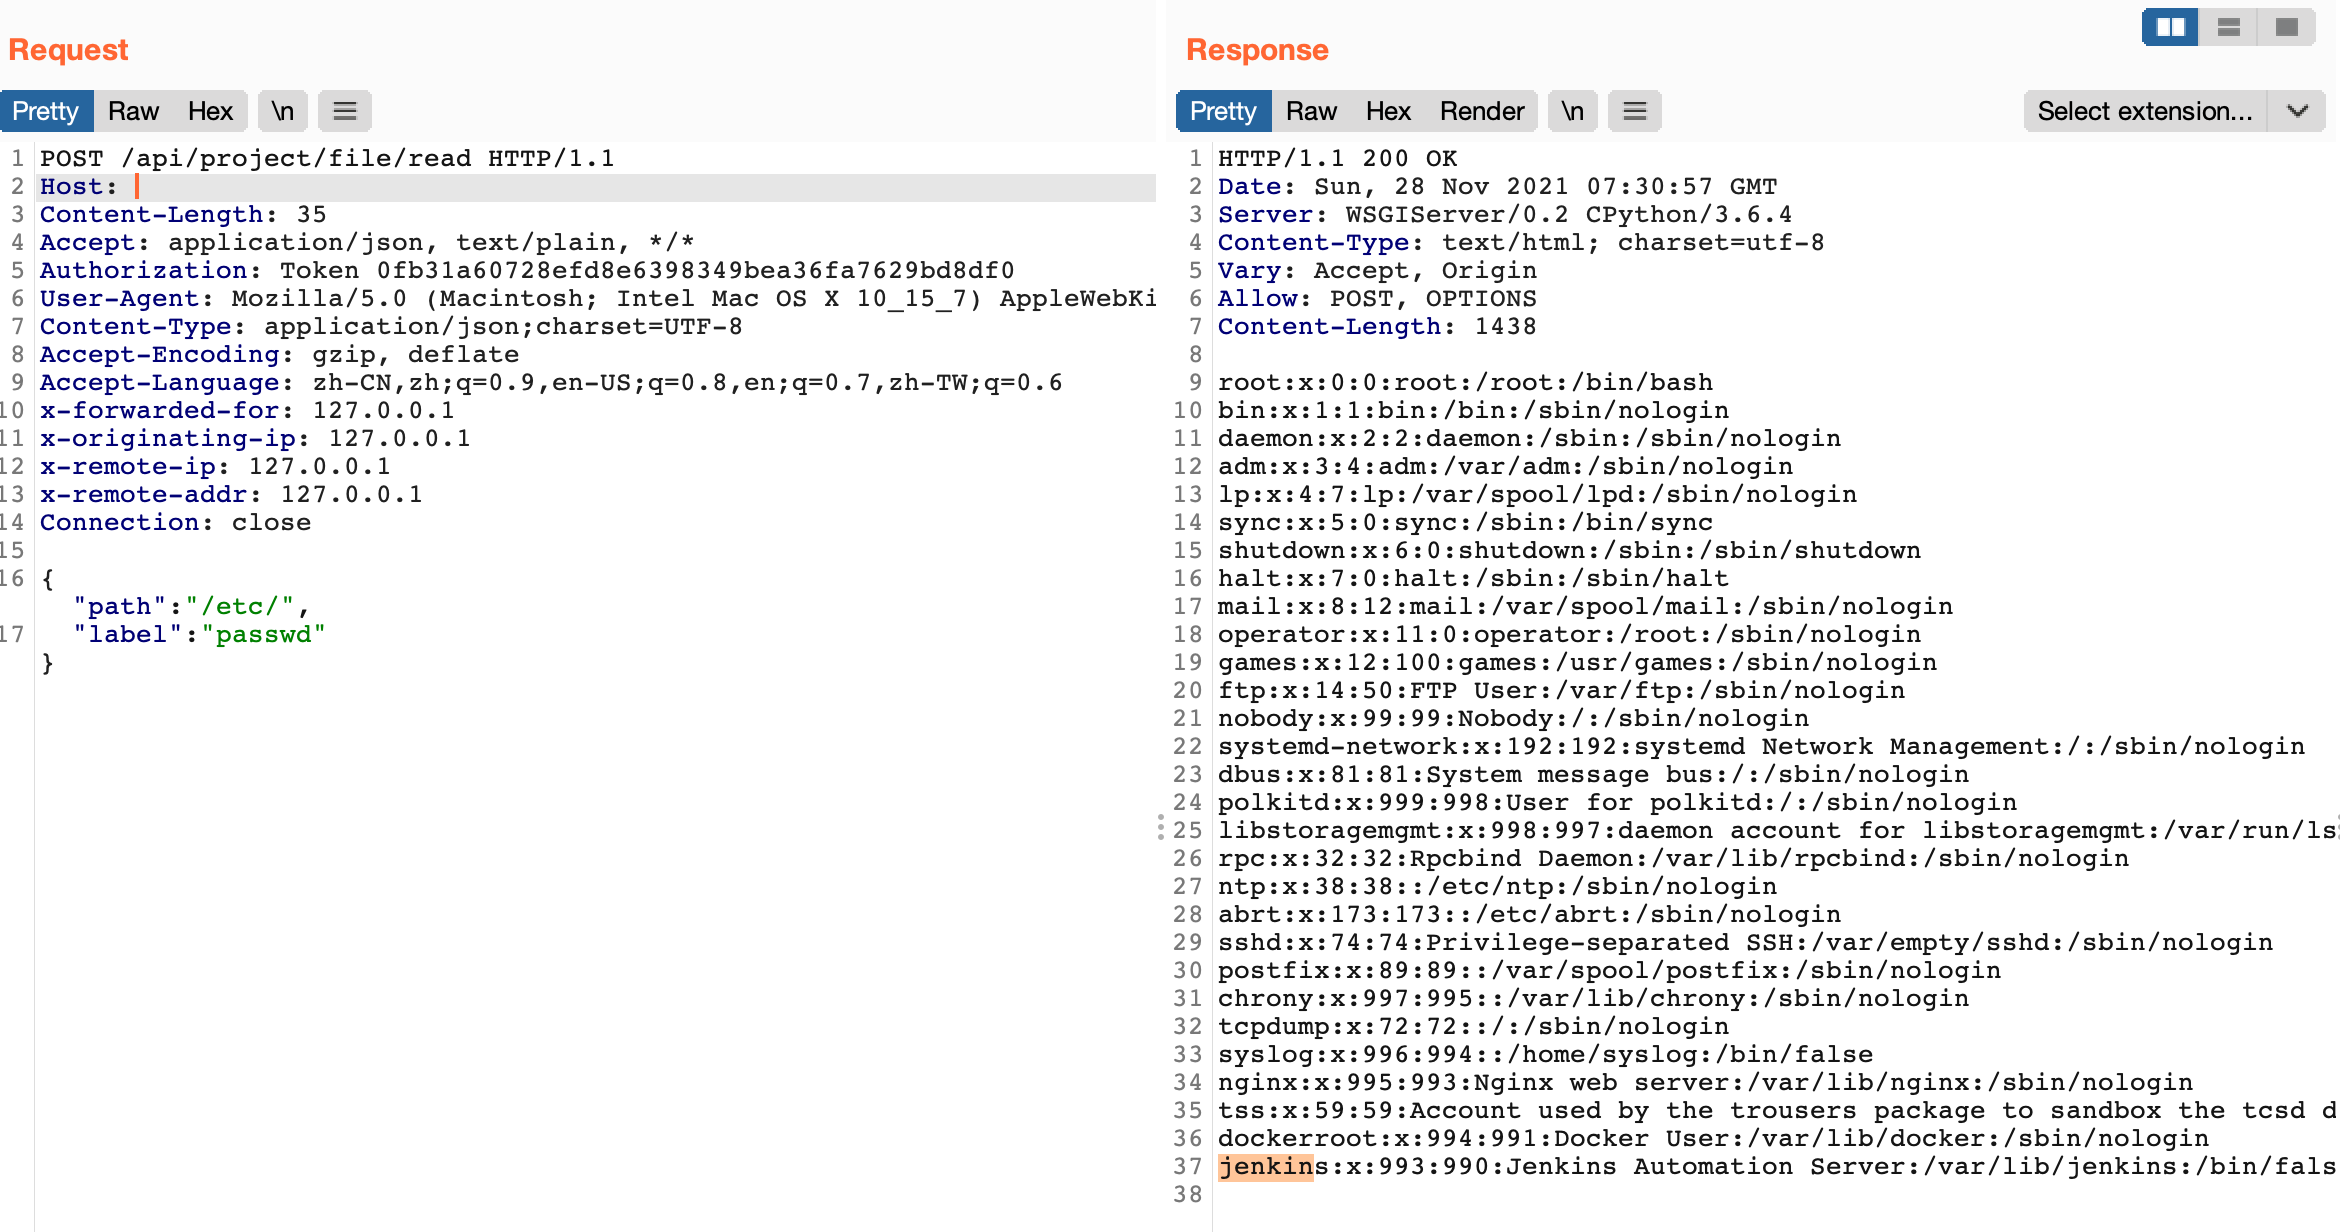Select Response Pretty tab
The image size is (2340, 1232).
click(x=1223, y=111)
